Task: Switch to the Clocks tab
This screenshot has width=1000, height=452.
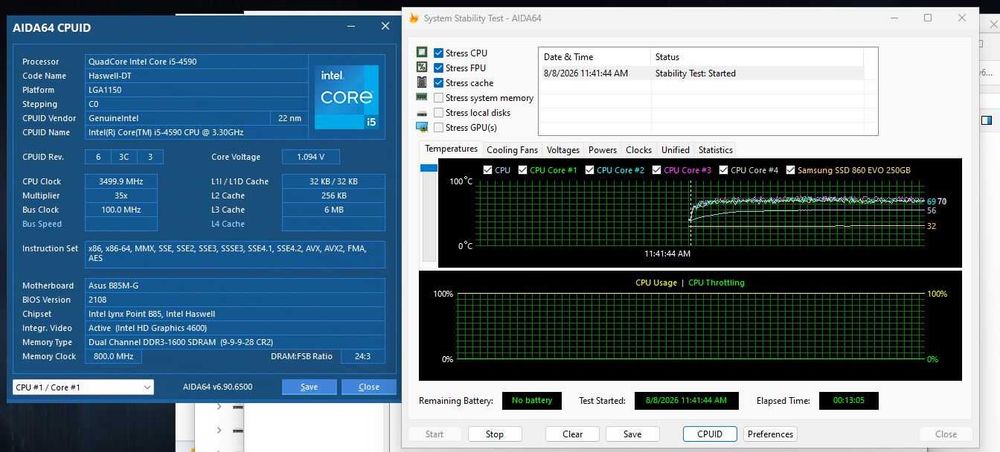Action: (x=638, y=150)
